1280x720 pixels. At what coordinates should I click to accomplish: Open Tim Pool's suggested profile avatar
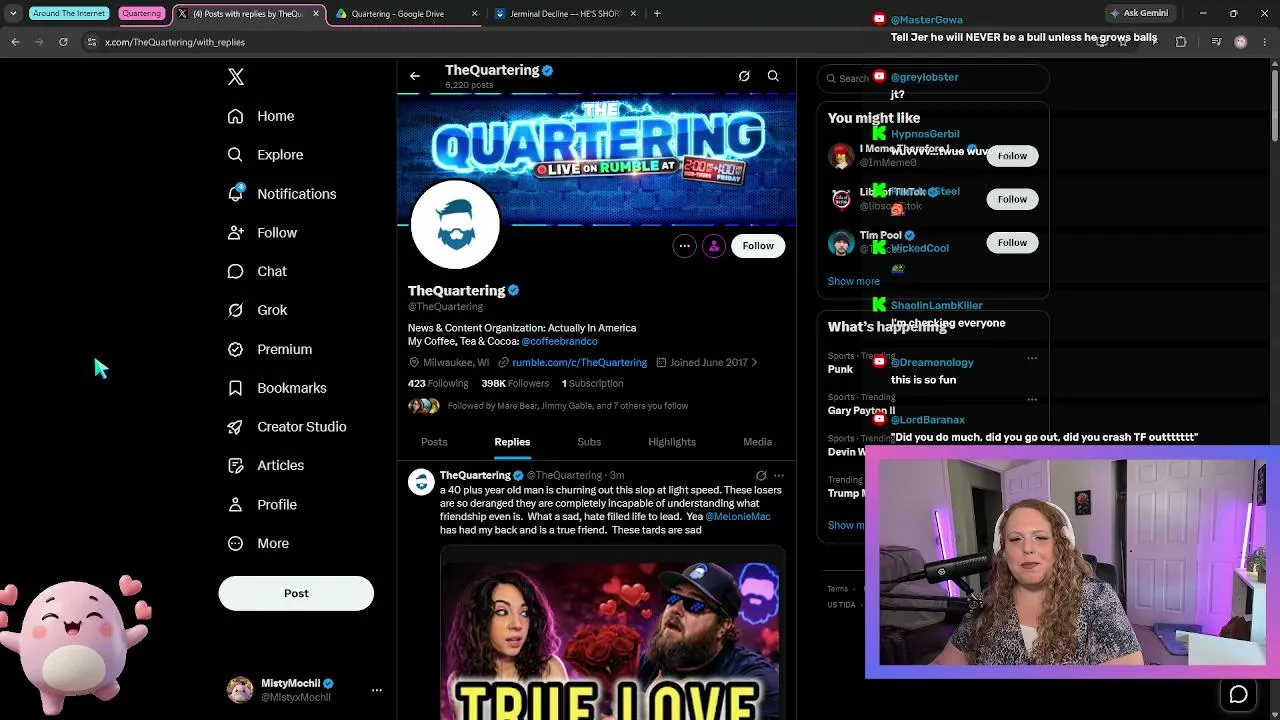tap(841, 243)
